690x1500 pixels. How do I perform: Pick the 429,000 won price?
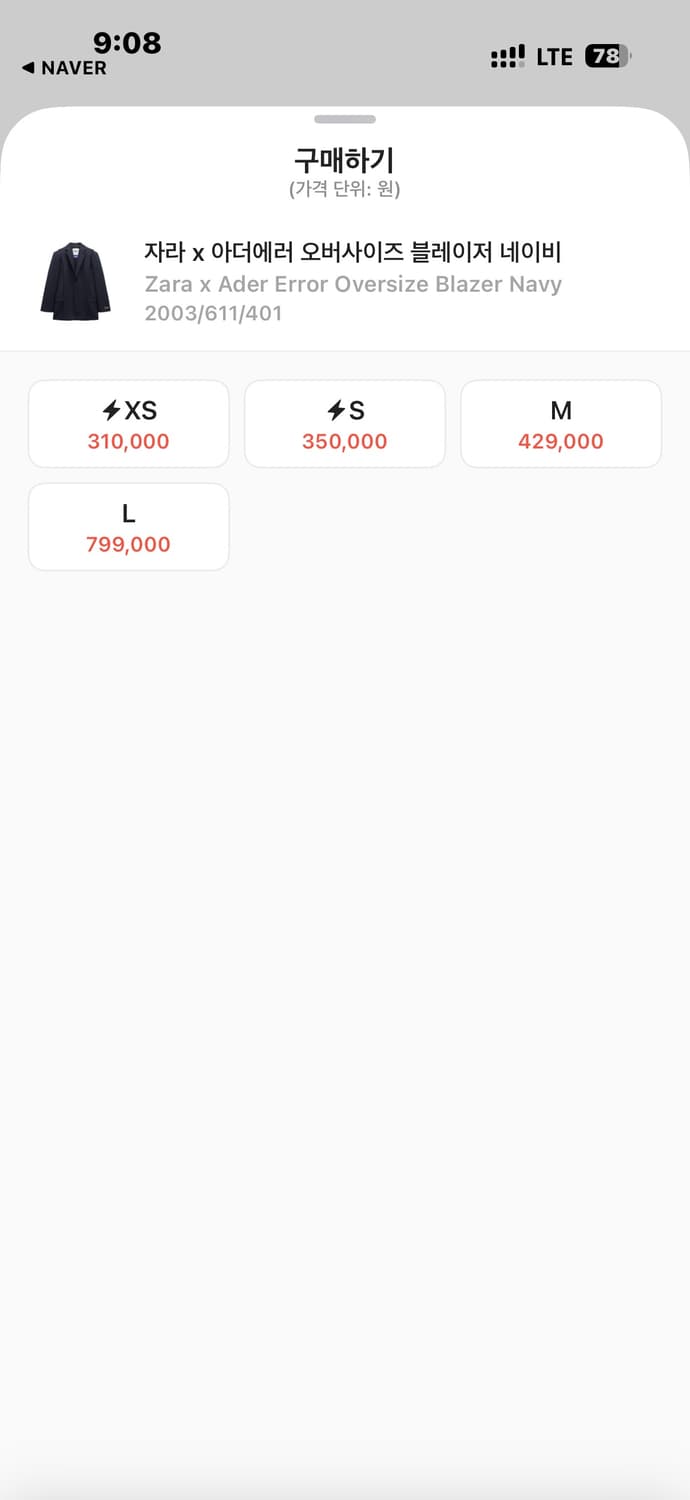(560, 442)
